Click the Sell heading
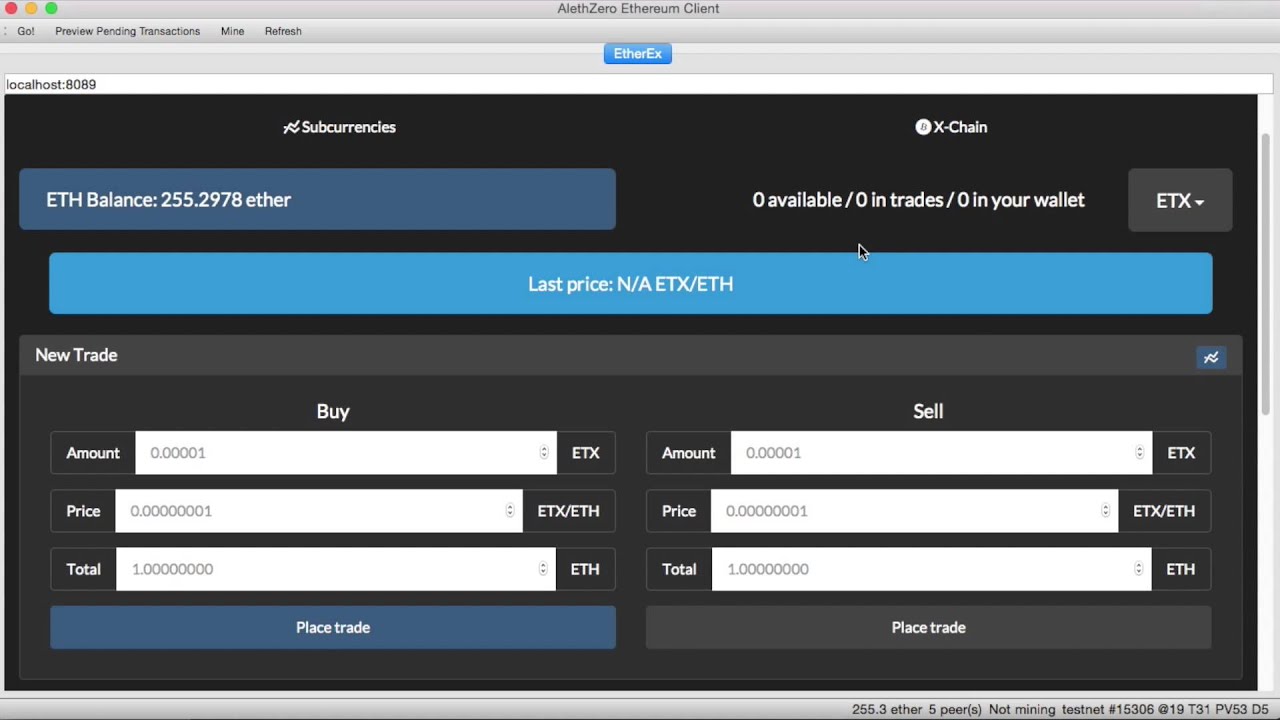The image size is (1280, 720). pyautogui.click(x=928, y=411)
